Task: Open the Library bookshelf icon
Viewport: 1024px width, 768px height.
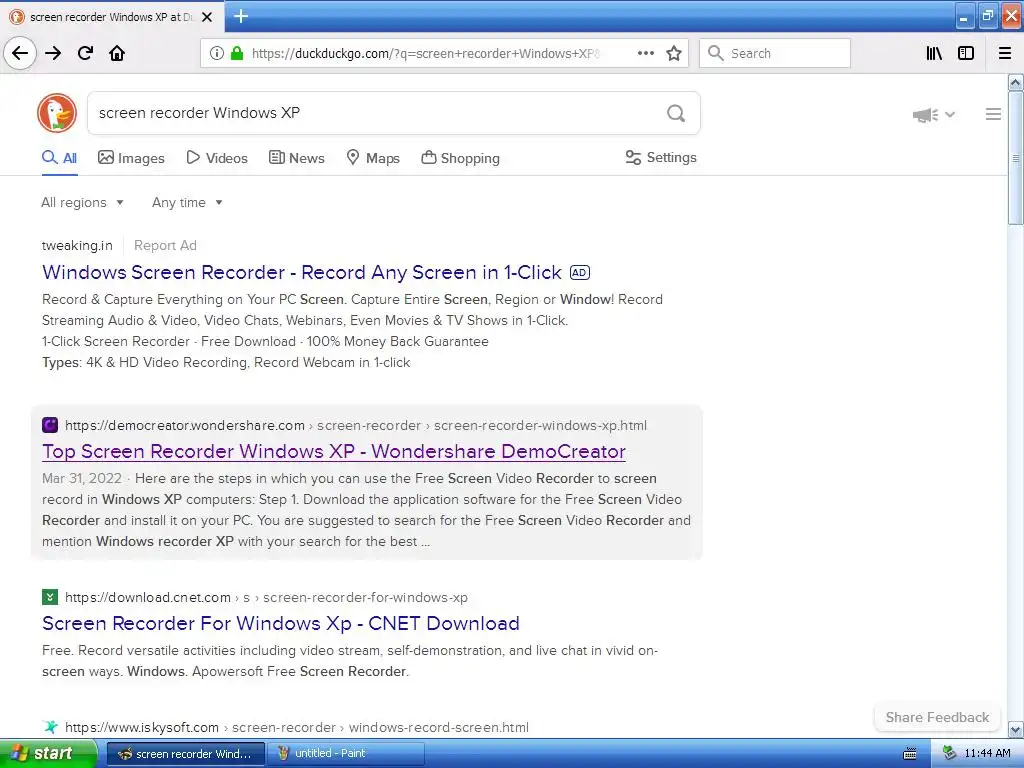Action: click(x=935, y=53)
